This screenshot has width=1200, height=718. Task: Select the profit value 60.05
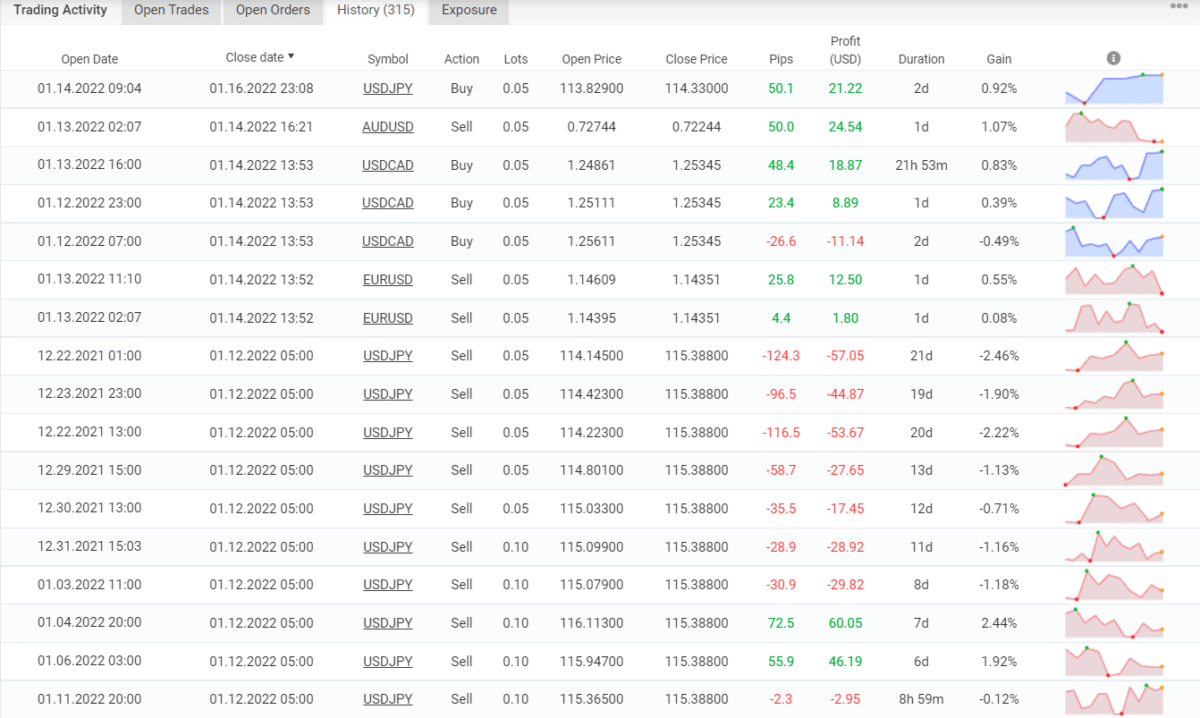[845, 623]
